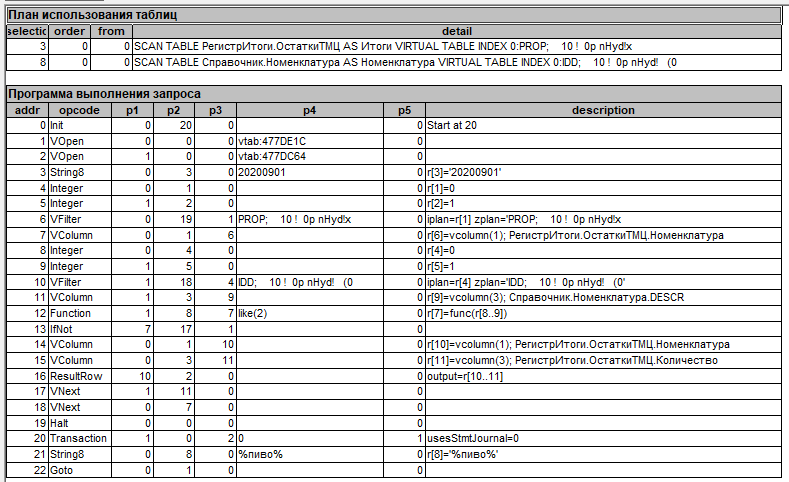
Task: Select the SCAN TABLE Справочник.Номенклатура detail cell
Action: (457, 63)
